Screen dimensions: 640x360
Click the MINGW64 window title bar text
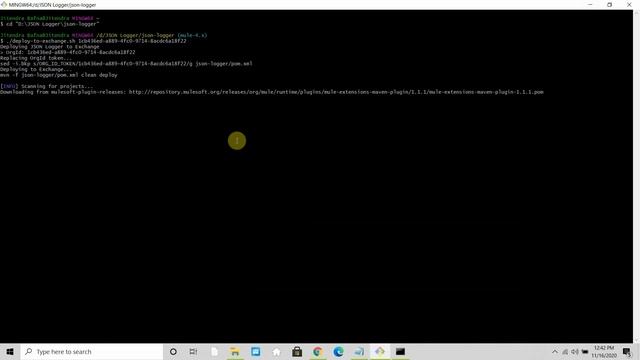[x=53, y=5]
